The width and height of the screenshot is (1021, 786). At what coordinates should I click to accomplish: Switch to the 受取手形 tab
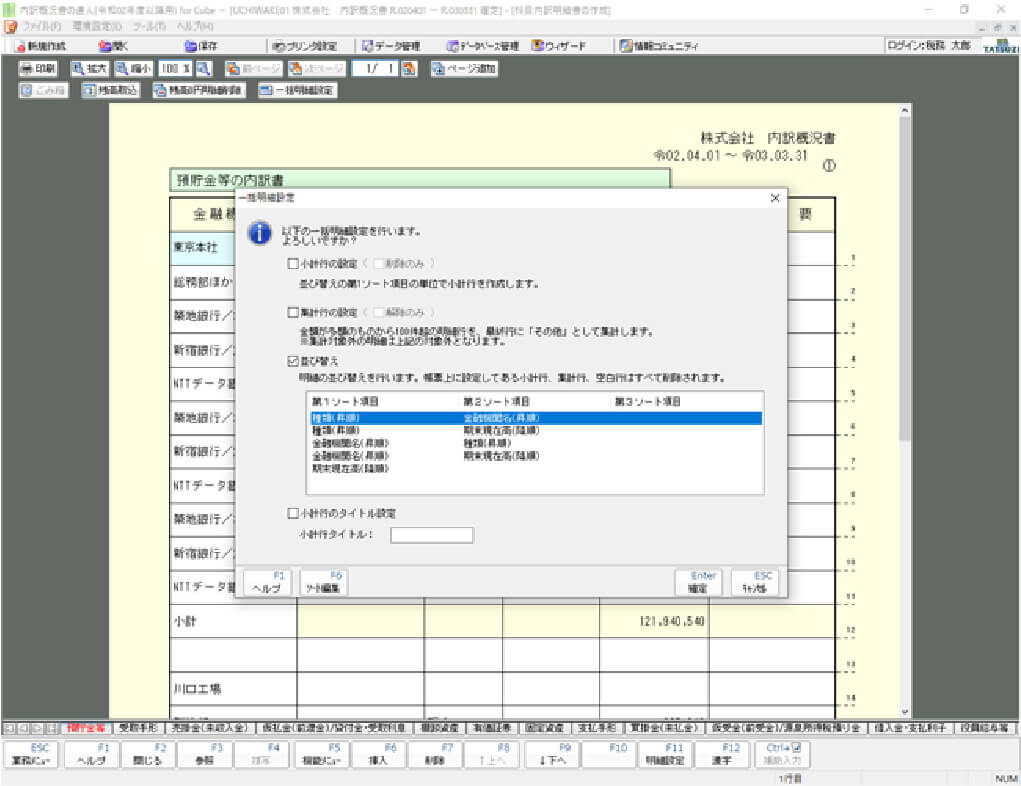[x=138, y=727]
